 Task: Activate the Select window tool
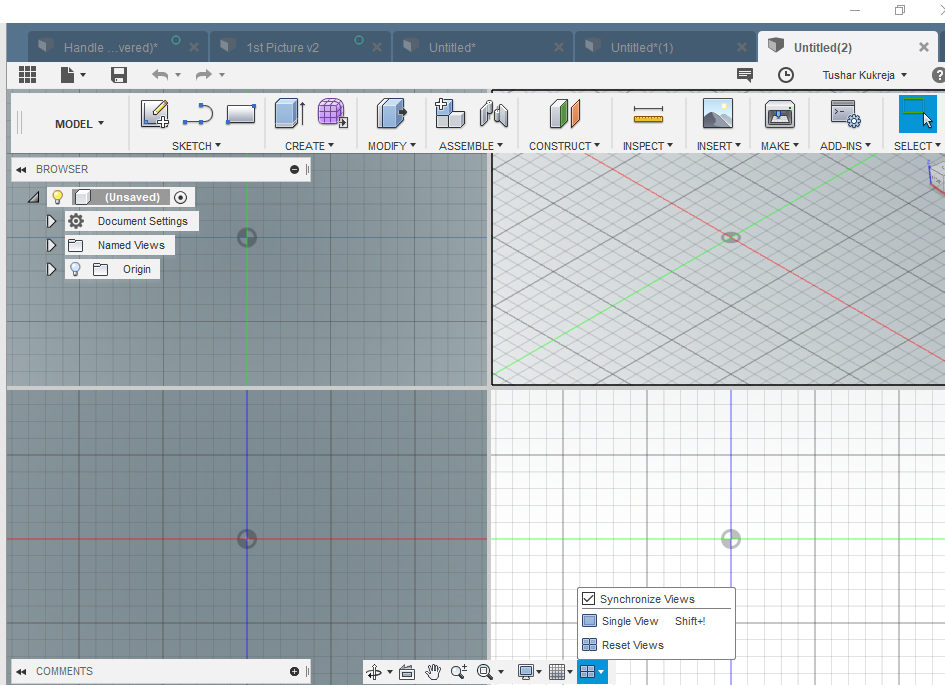tap(918, 114)
